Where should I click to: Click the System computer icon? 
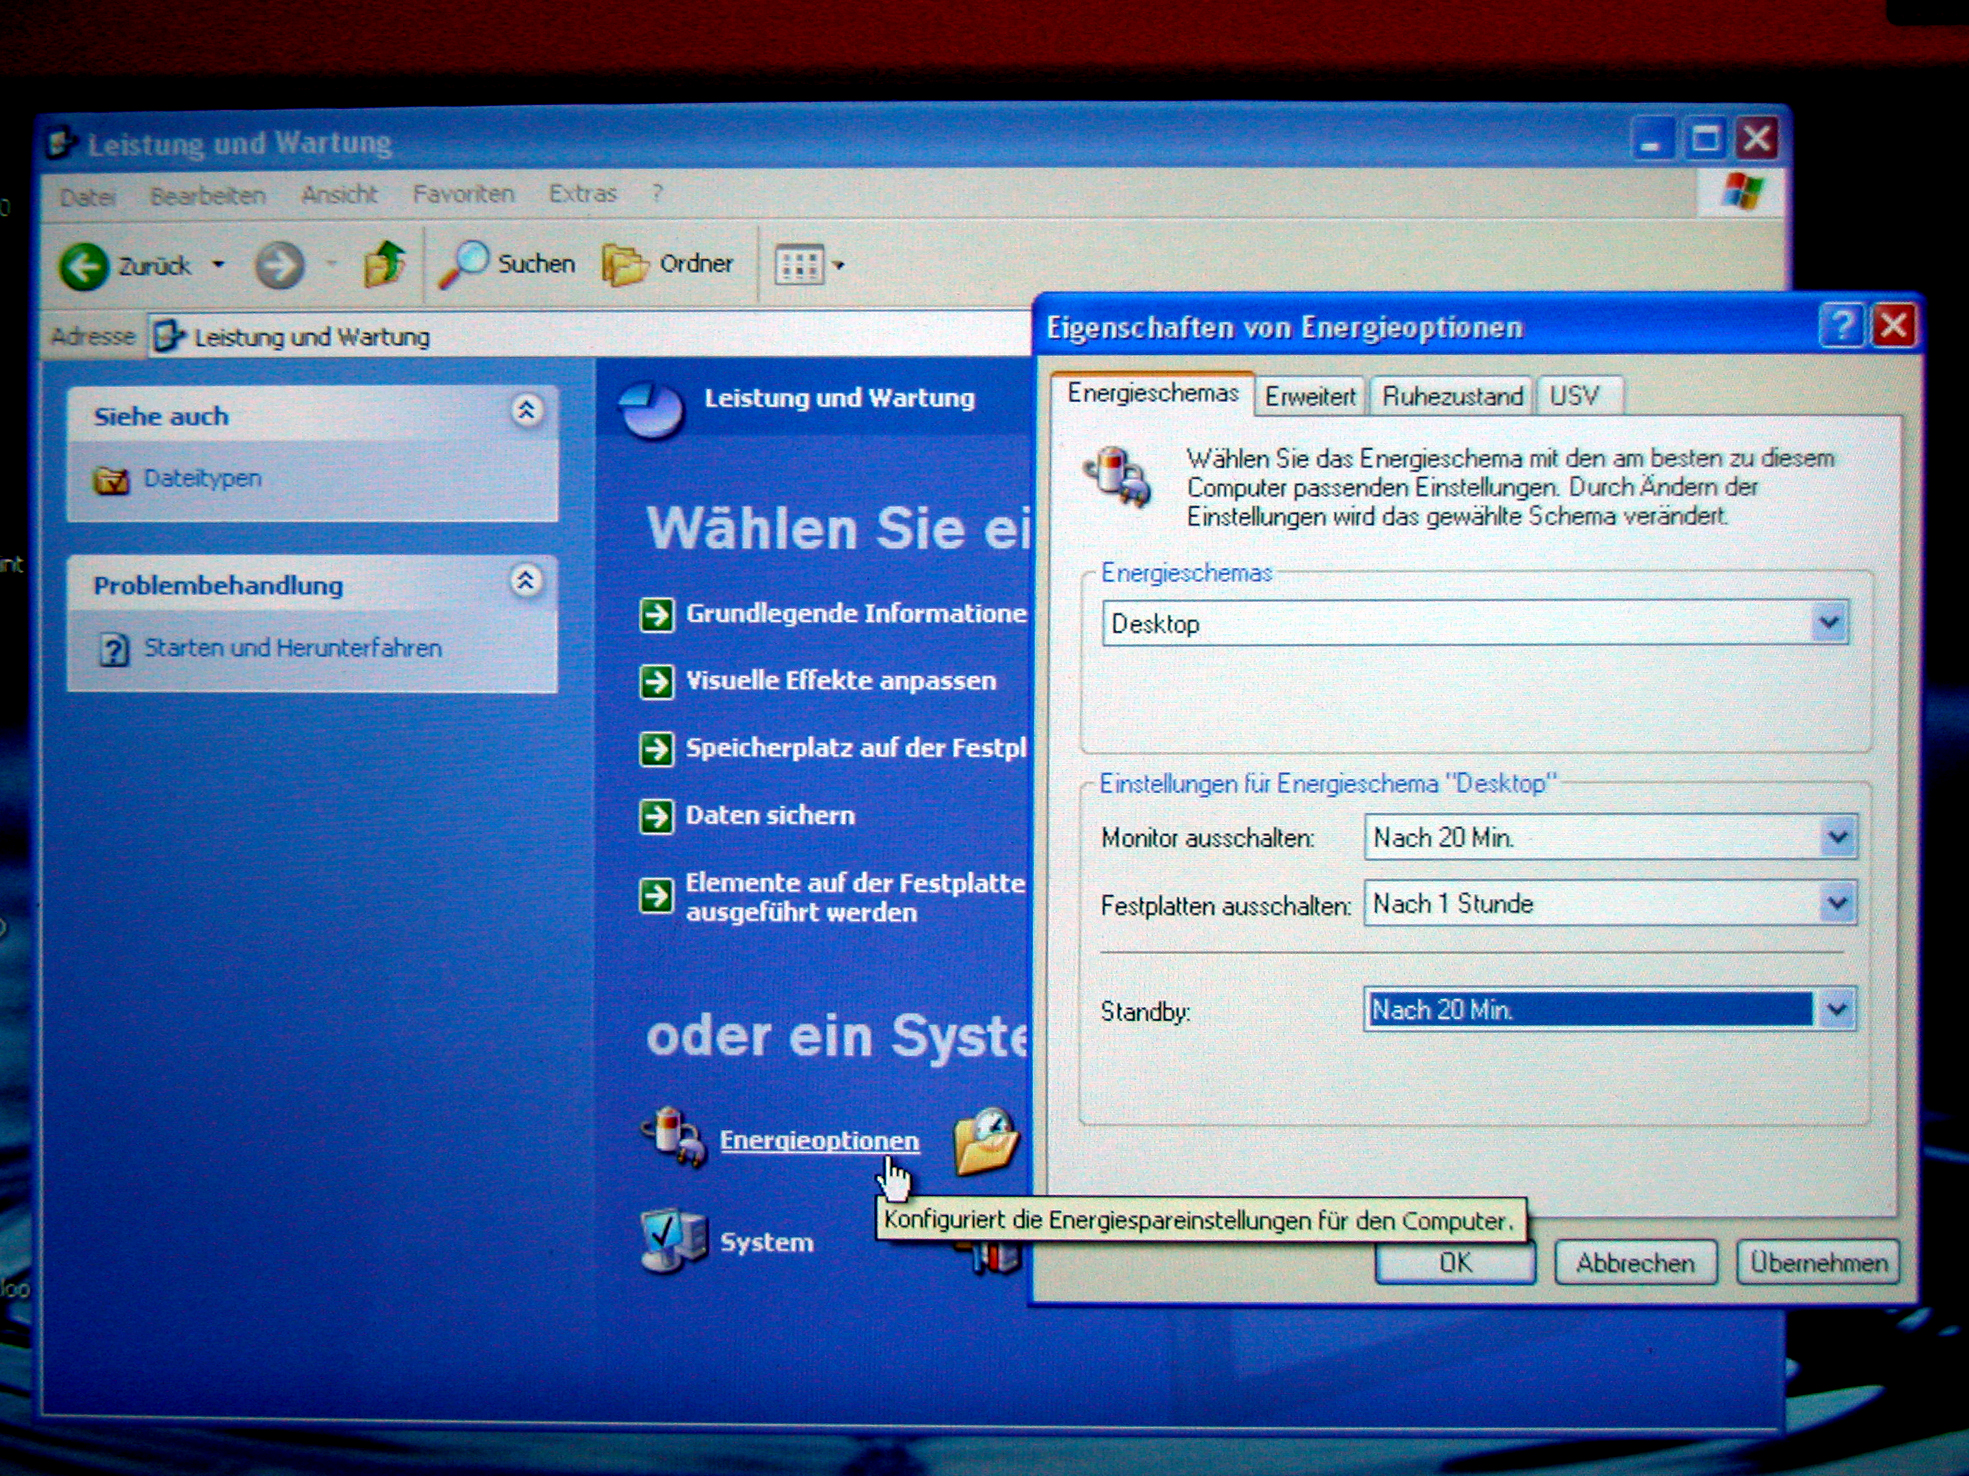(673, 1240)
